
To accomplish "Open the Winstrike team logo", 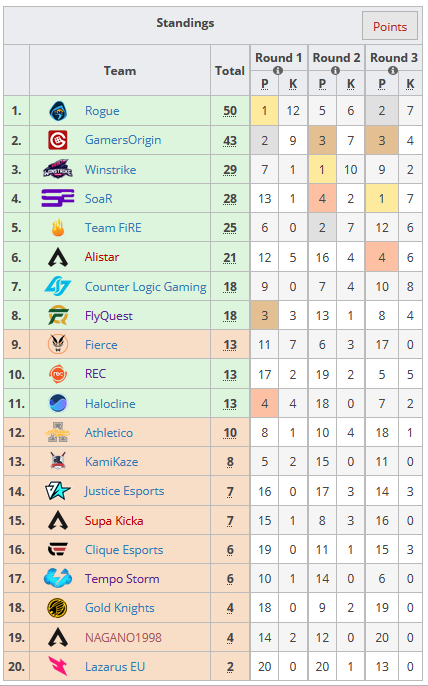I will click(58, 170).
